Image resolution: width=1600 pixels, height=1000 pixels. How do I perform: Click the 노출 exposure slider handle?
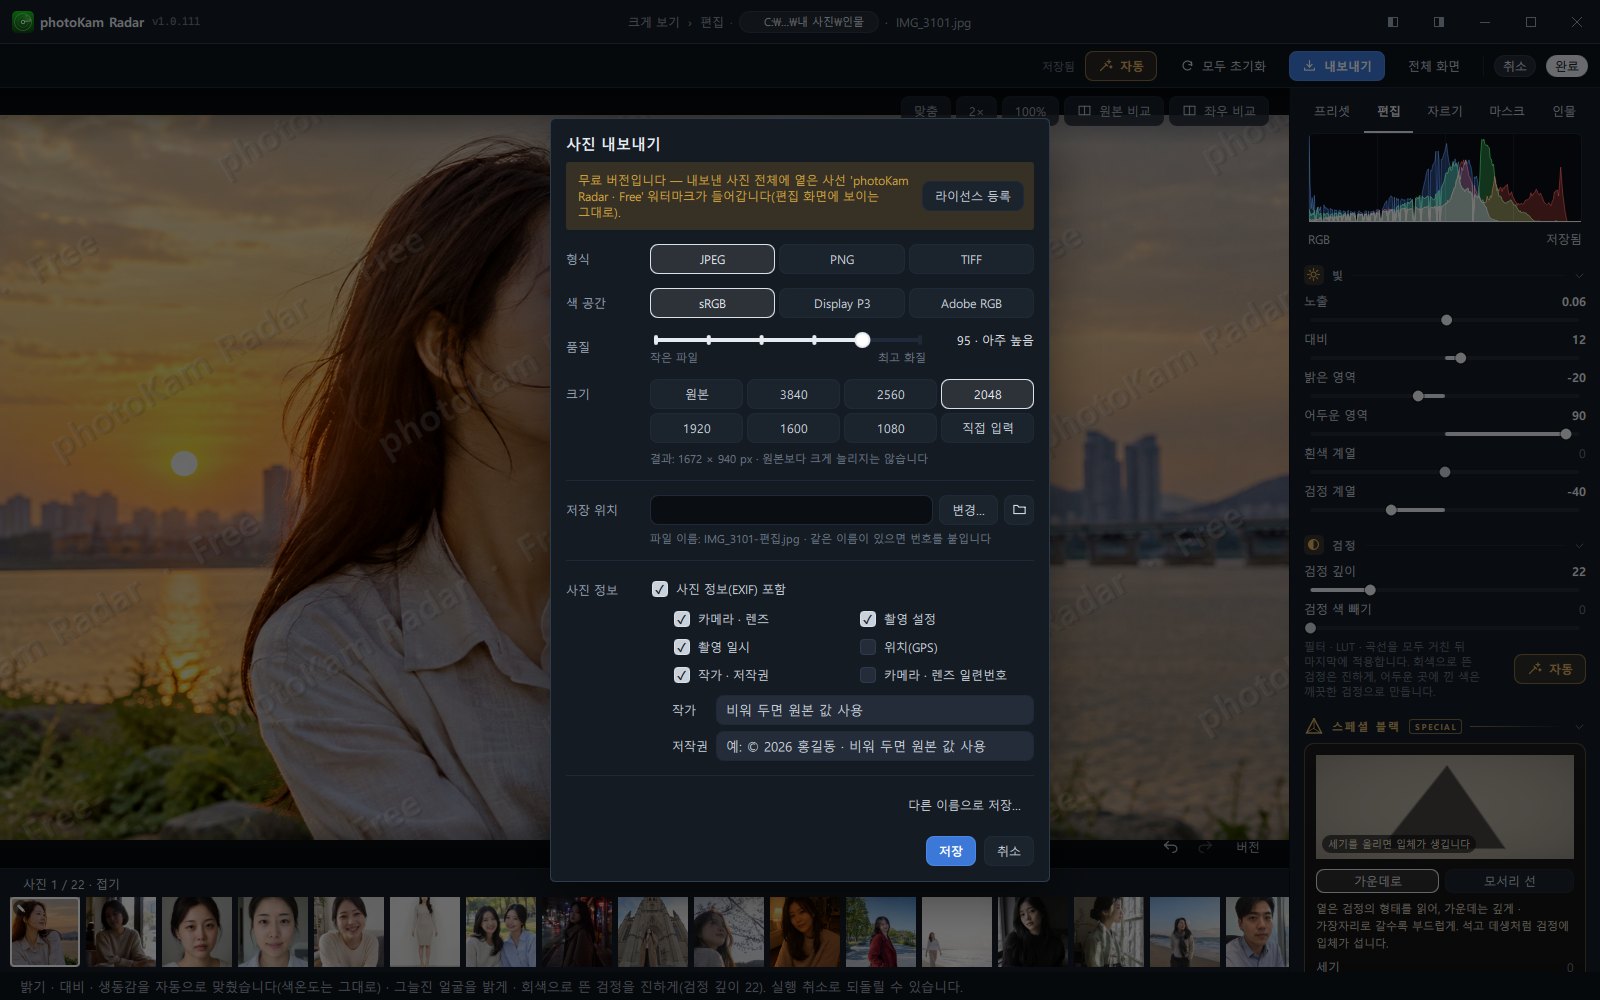pyautogui.click(x=1446, y=320)
